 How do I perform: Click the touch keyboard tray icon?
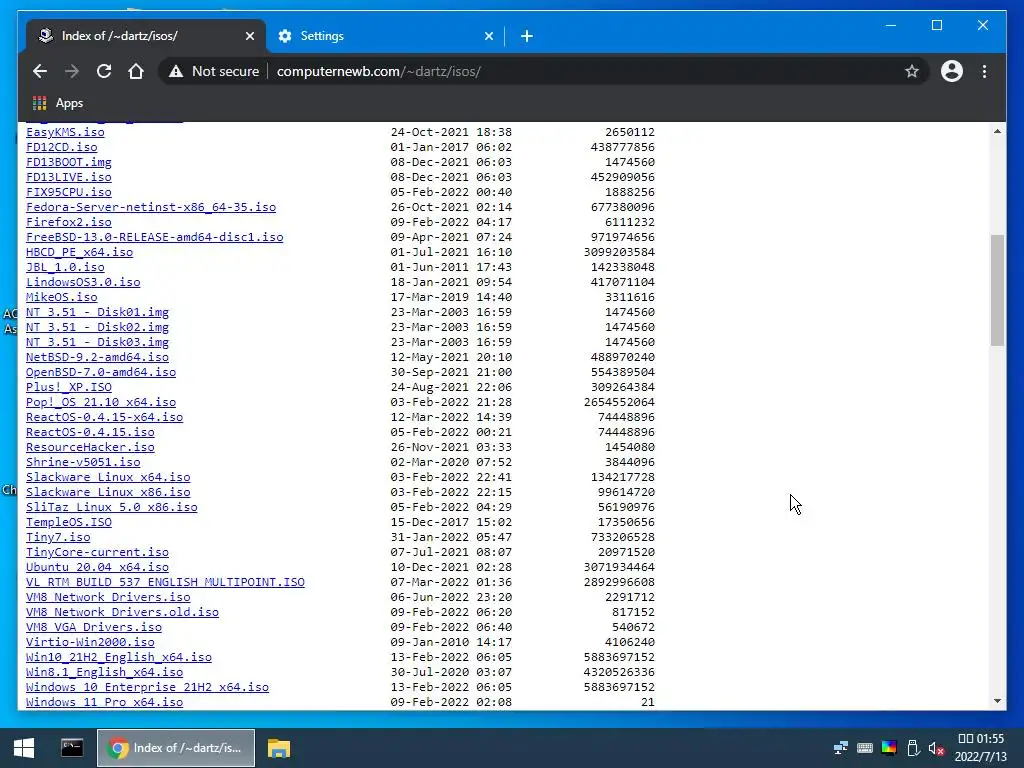[x=865, y=748]
